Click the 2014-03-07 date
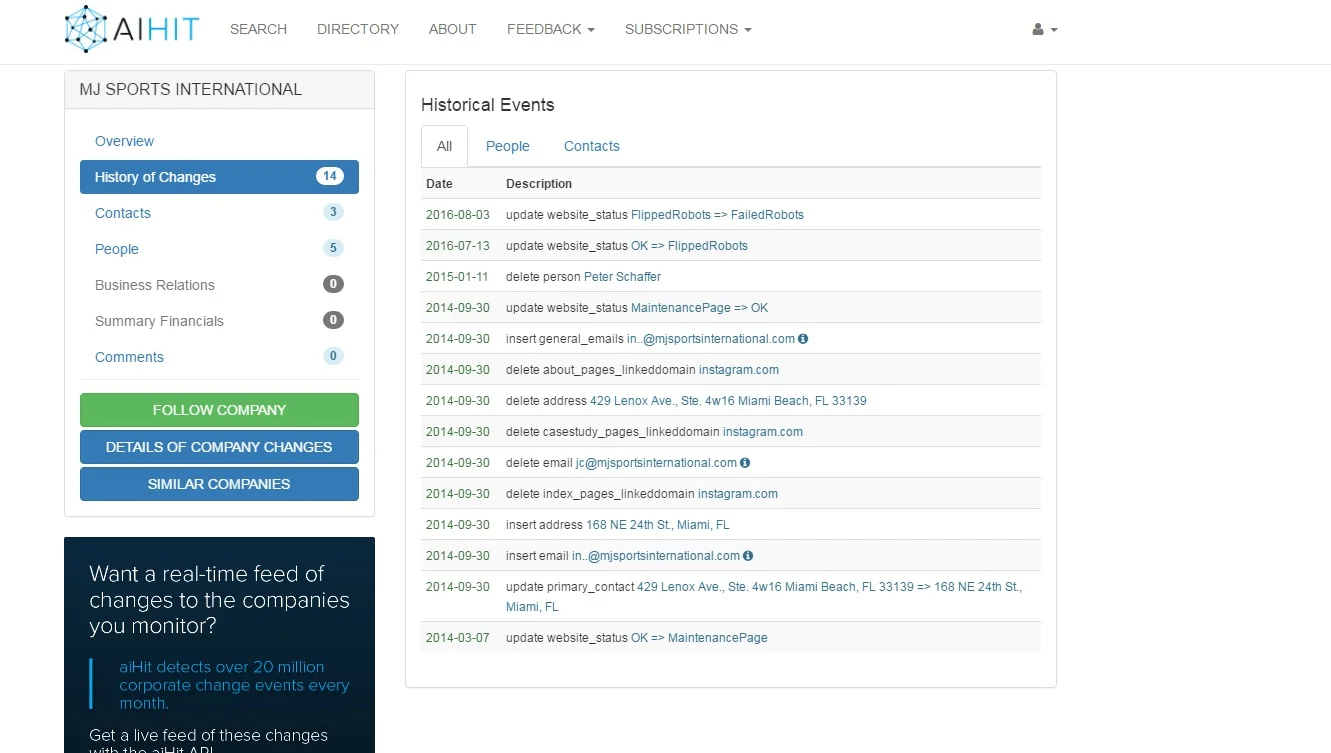Screen dimensions: 1331x753 458,638
